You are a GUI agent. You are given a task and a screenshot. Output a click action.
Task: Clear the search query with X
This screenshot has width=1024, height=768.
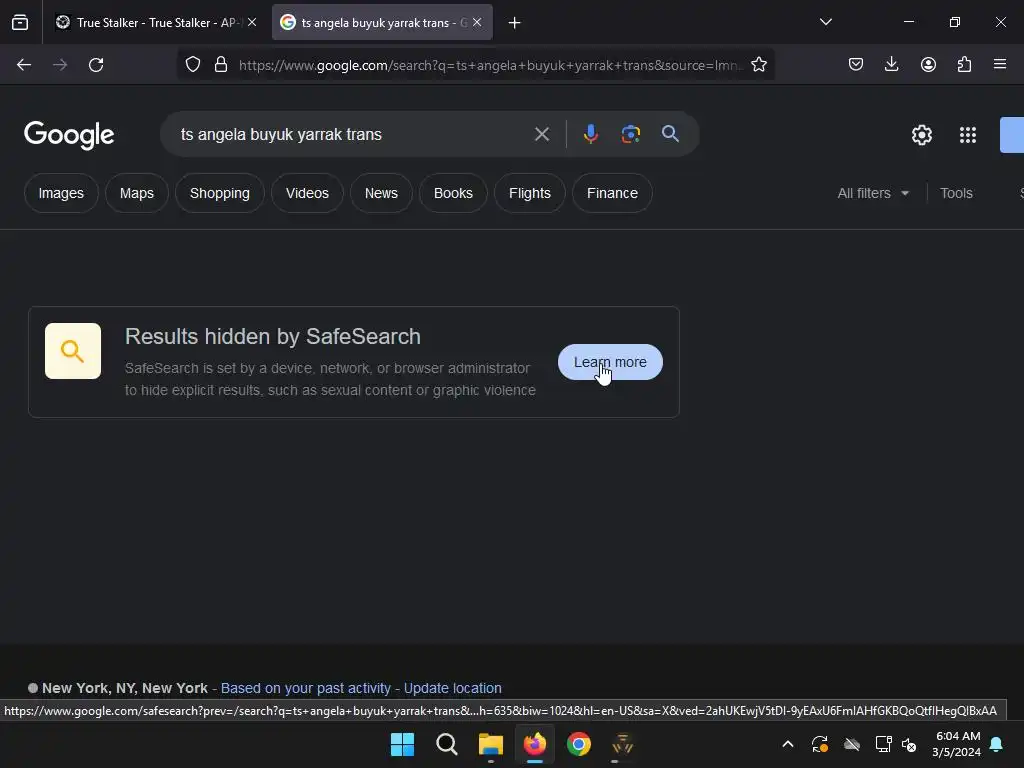542,135
